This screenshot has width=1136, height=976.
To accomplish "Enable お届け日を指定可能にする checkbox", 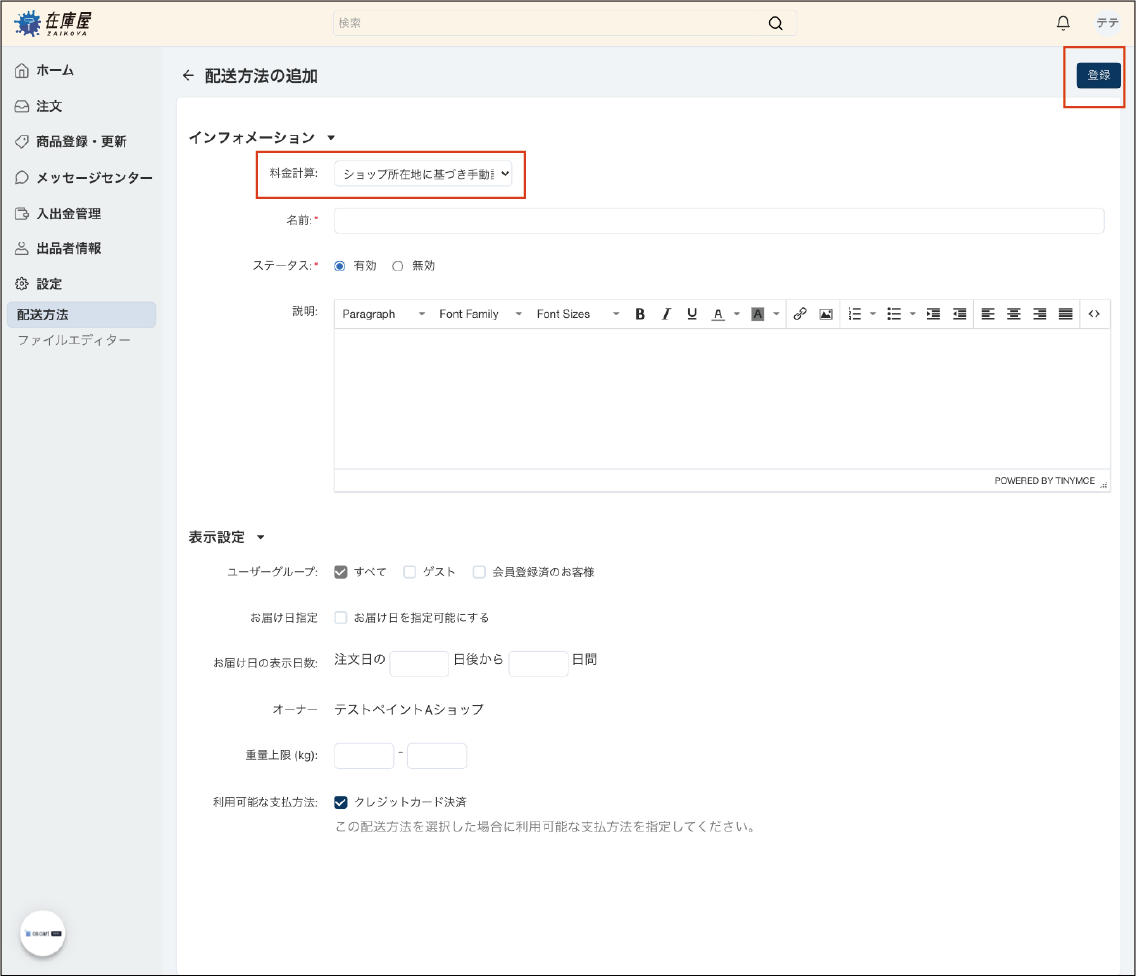I will [341, 618].
